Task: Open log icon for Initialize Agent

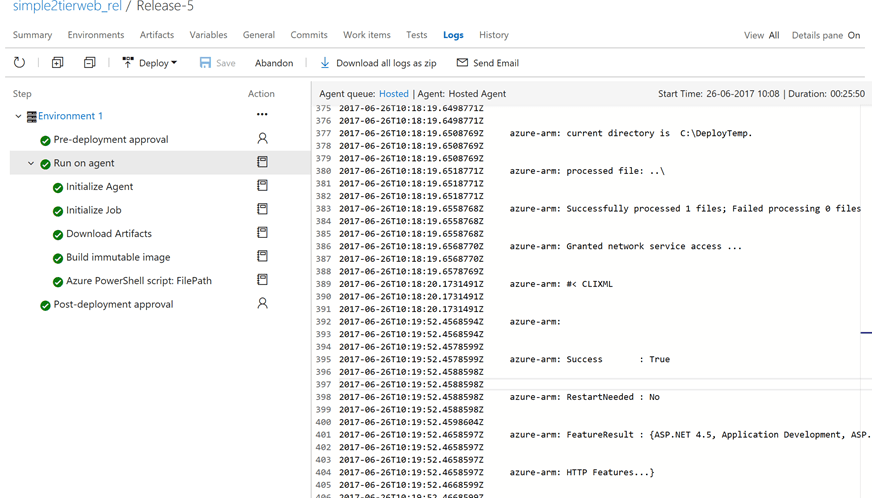Action: tap(262, 186)
